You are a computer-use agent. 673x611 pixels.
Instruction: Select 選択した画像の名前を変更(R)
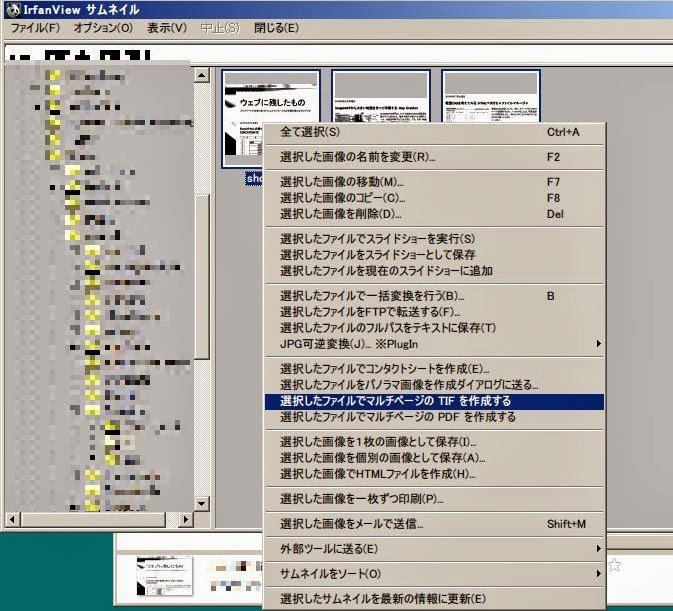[x=434, y=157]
